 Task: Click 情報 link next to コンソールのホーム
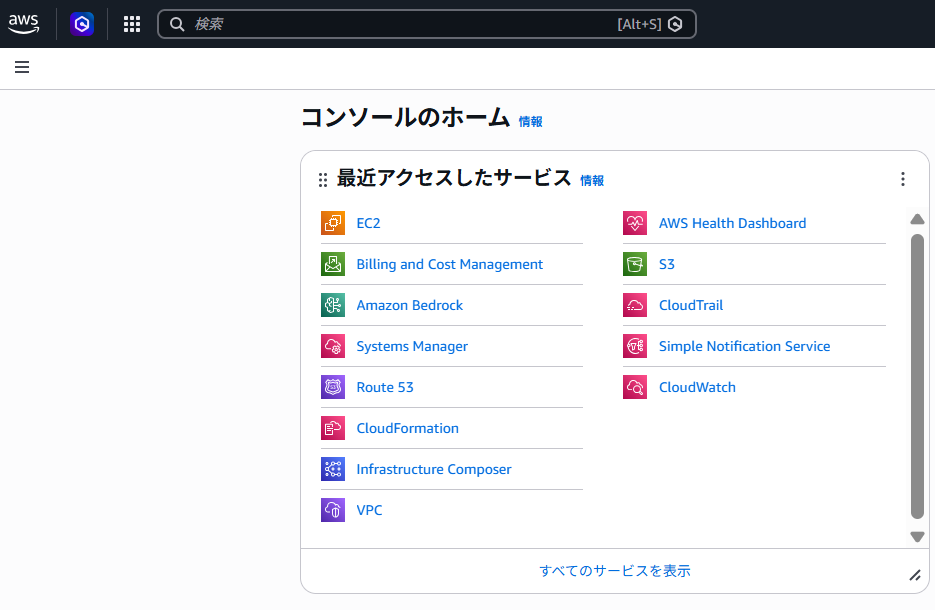(530, 121)
